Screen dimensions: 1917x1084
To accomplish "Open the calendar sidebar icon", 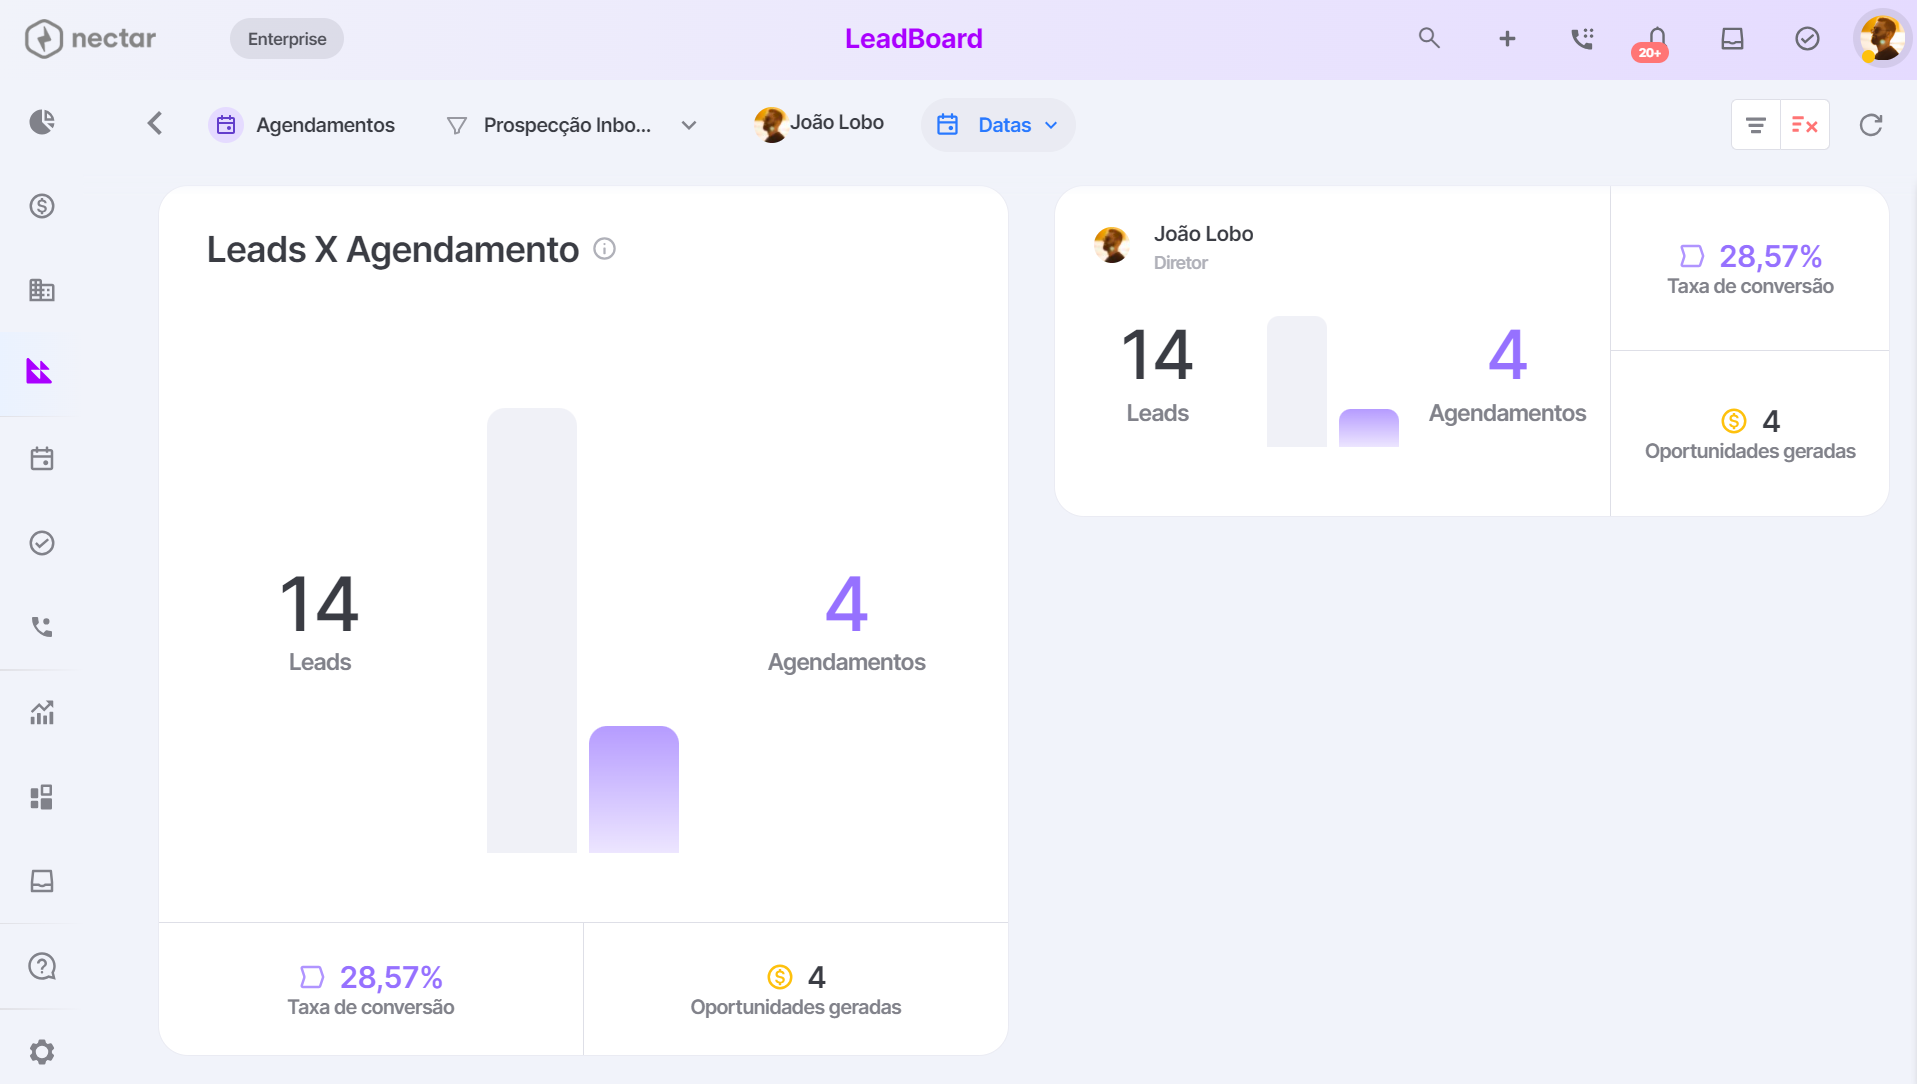I will 42,459.
